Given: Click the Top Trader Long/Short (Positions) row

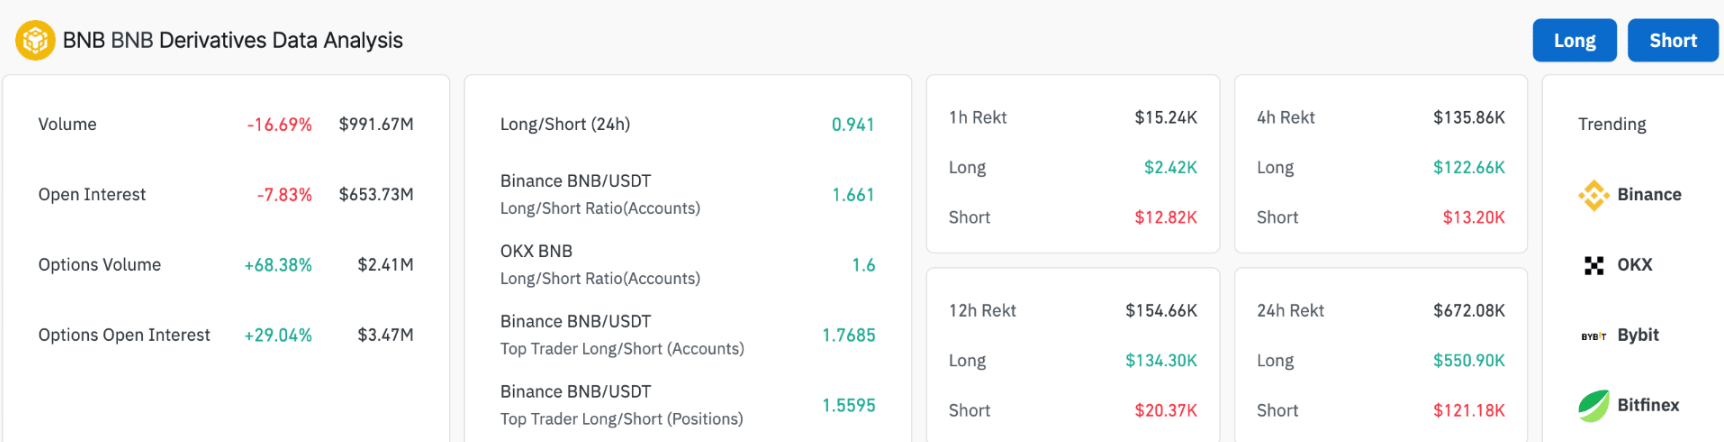Looking at the screenshot, I should [687, 404].
